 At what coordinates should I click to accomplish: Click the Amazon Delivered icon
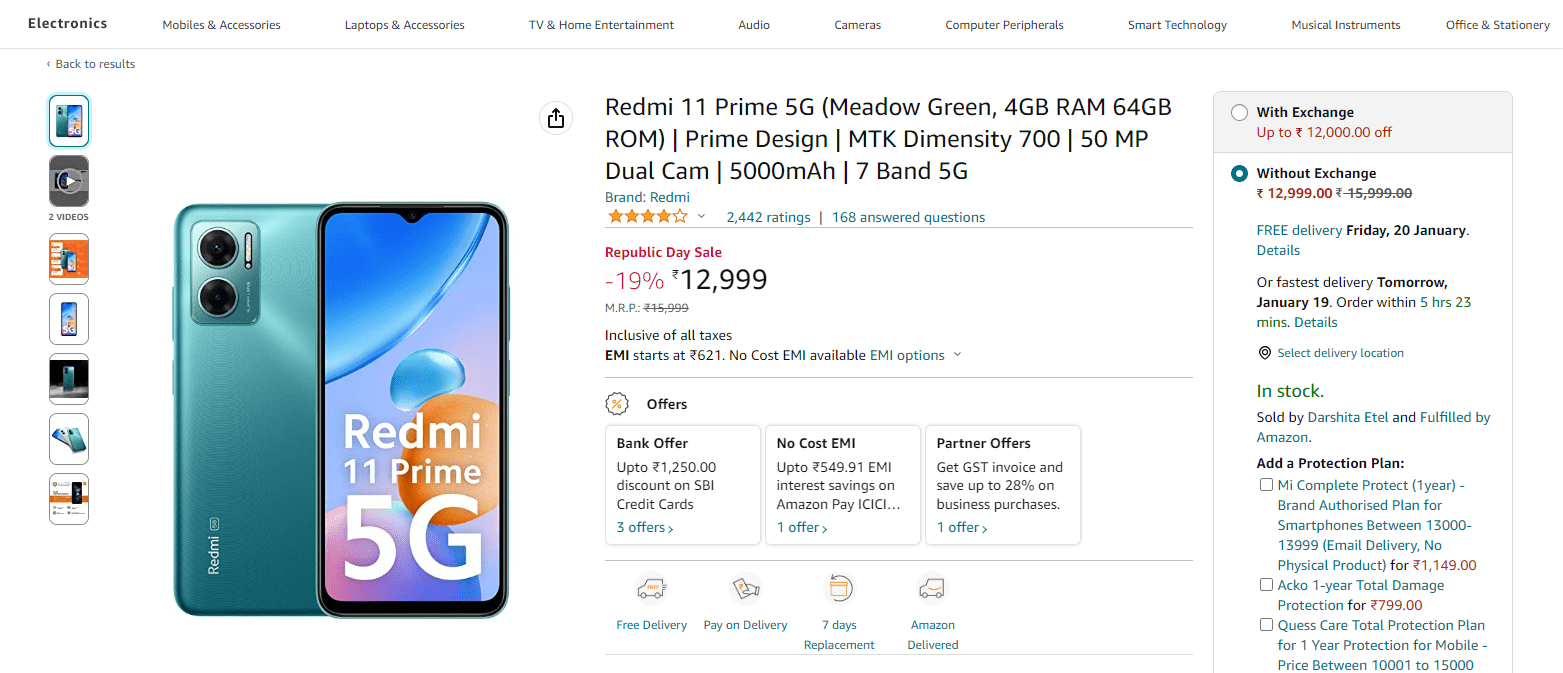[932, 588]
